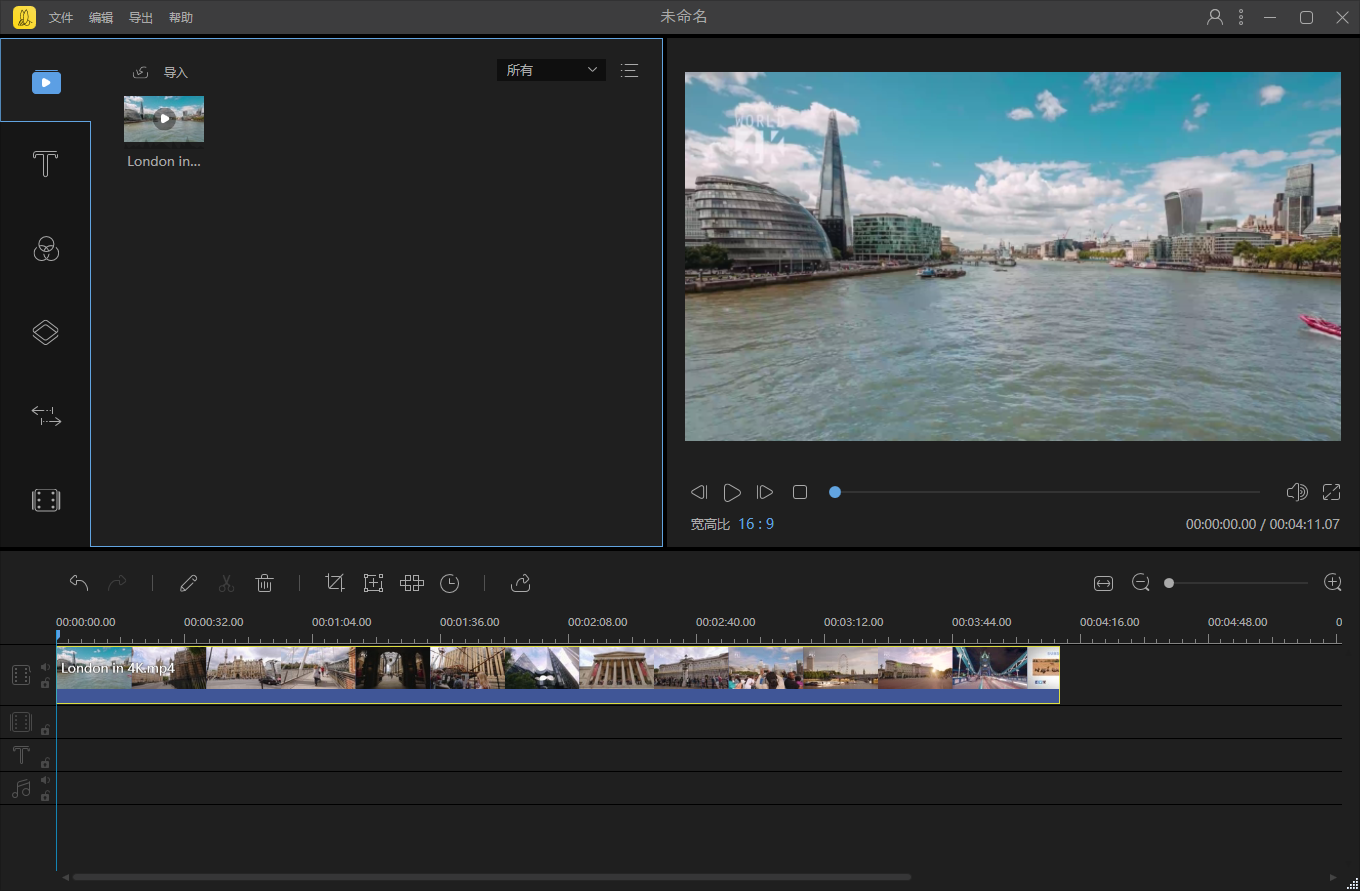Screen dimensions: 1360x891
Task: Open the Text panel in the sidebar
Action: pos(46,164)
